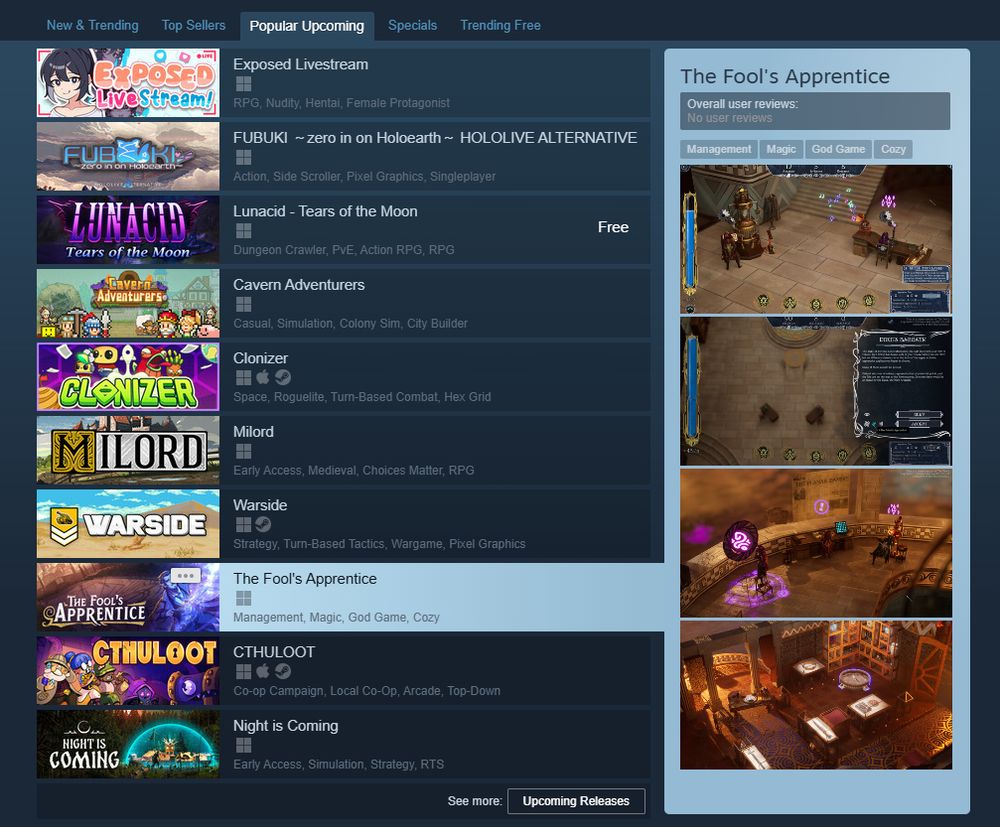This screenshot has height=827, width=1000.
Task: Click Windows icon under Cavern Adventurers
Action: [243, 304]
